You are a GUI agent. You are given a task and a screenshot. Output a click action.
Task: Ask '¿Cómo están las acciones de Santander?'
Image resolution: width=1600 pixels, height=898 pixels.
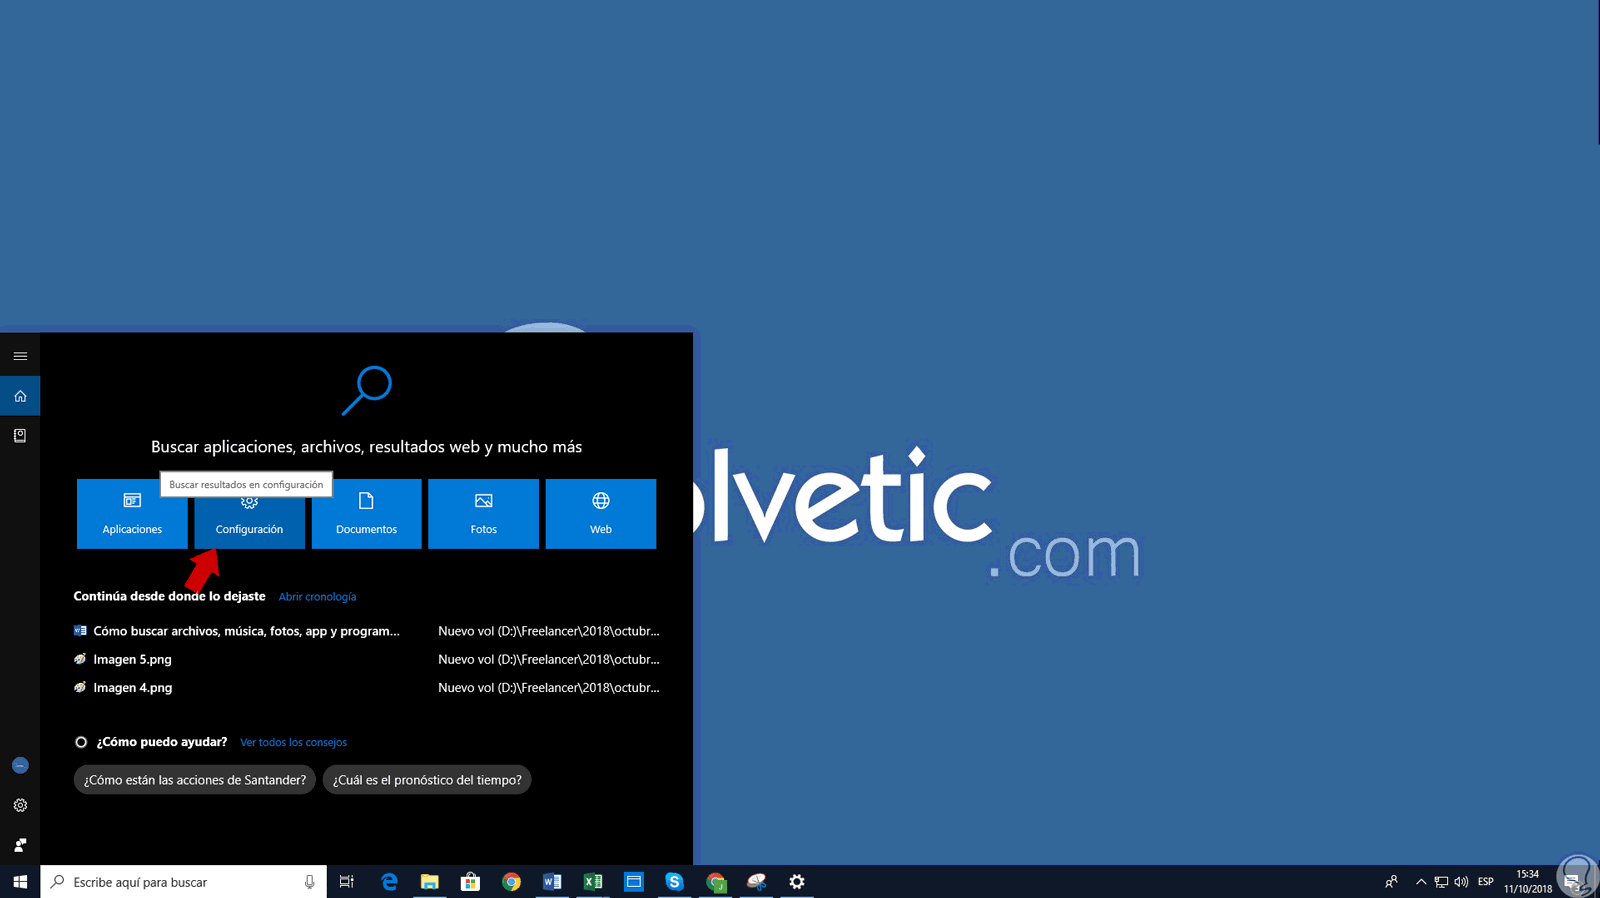point(195,780)
